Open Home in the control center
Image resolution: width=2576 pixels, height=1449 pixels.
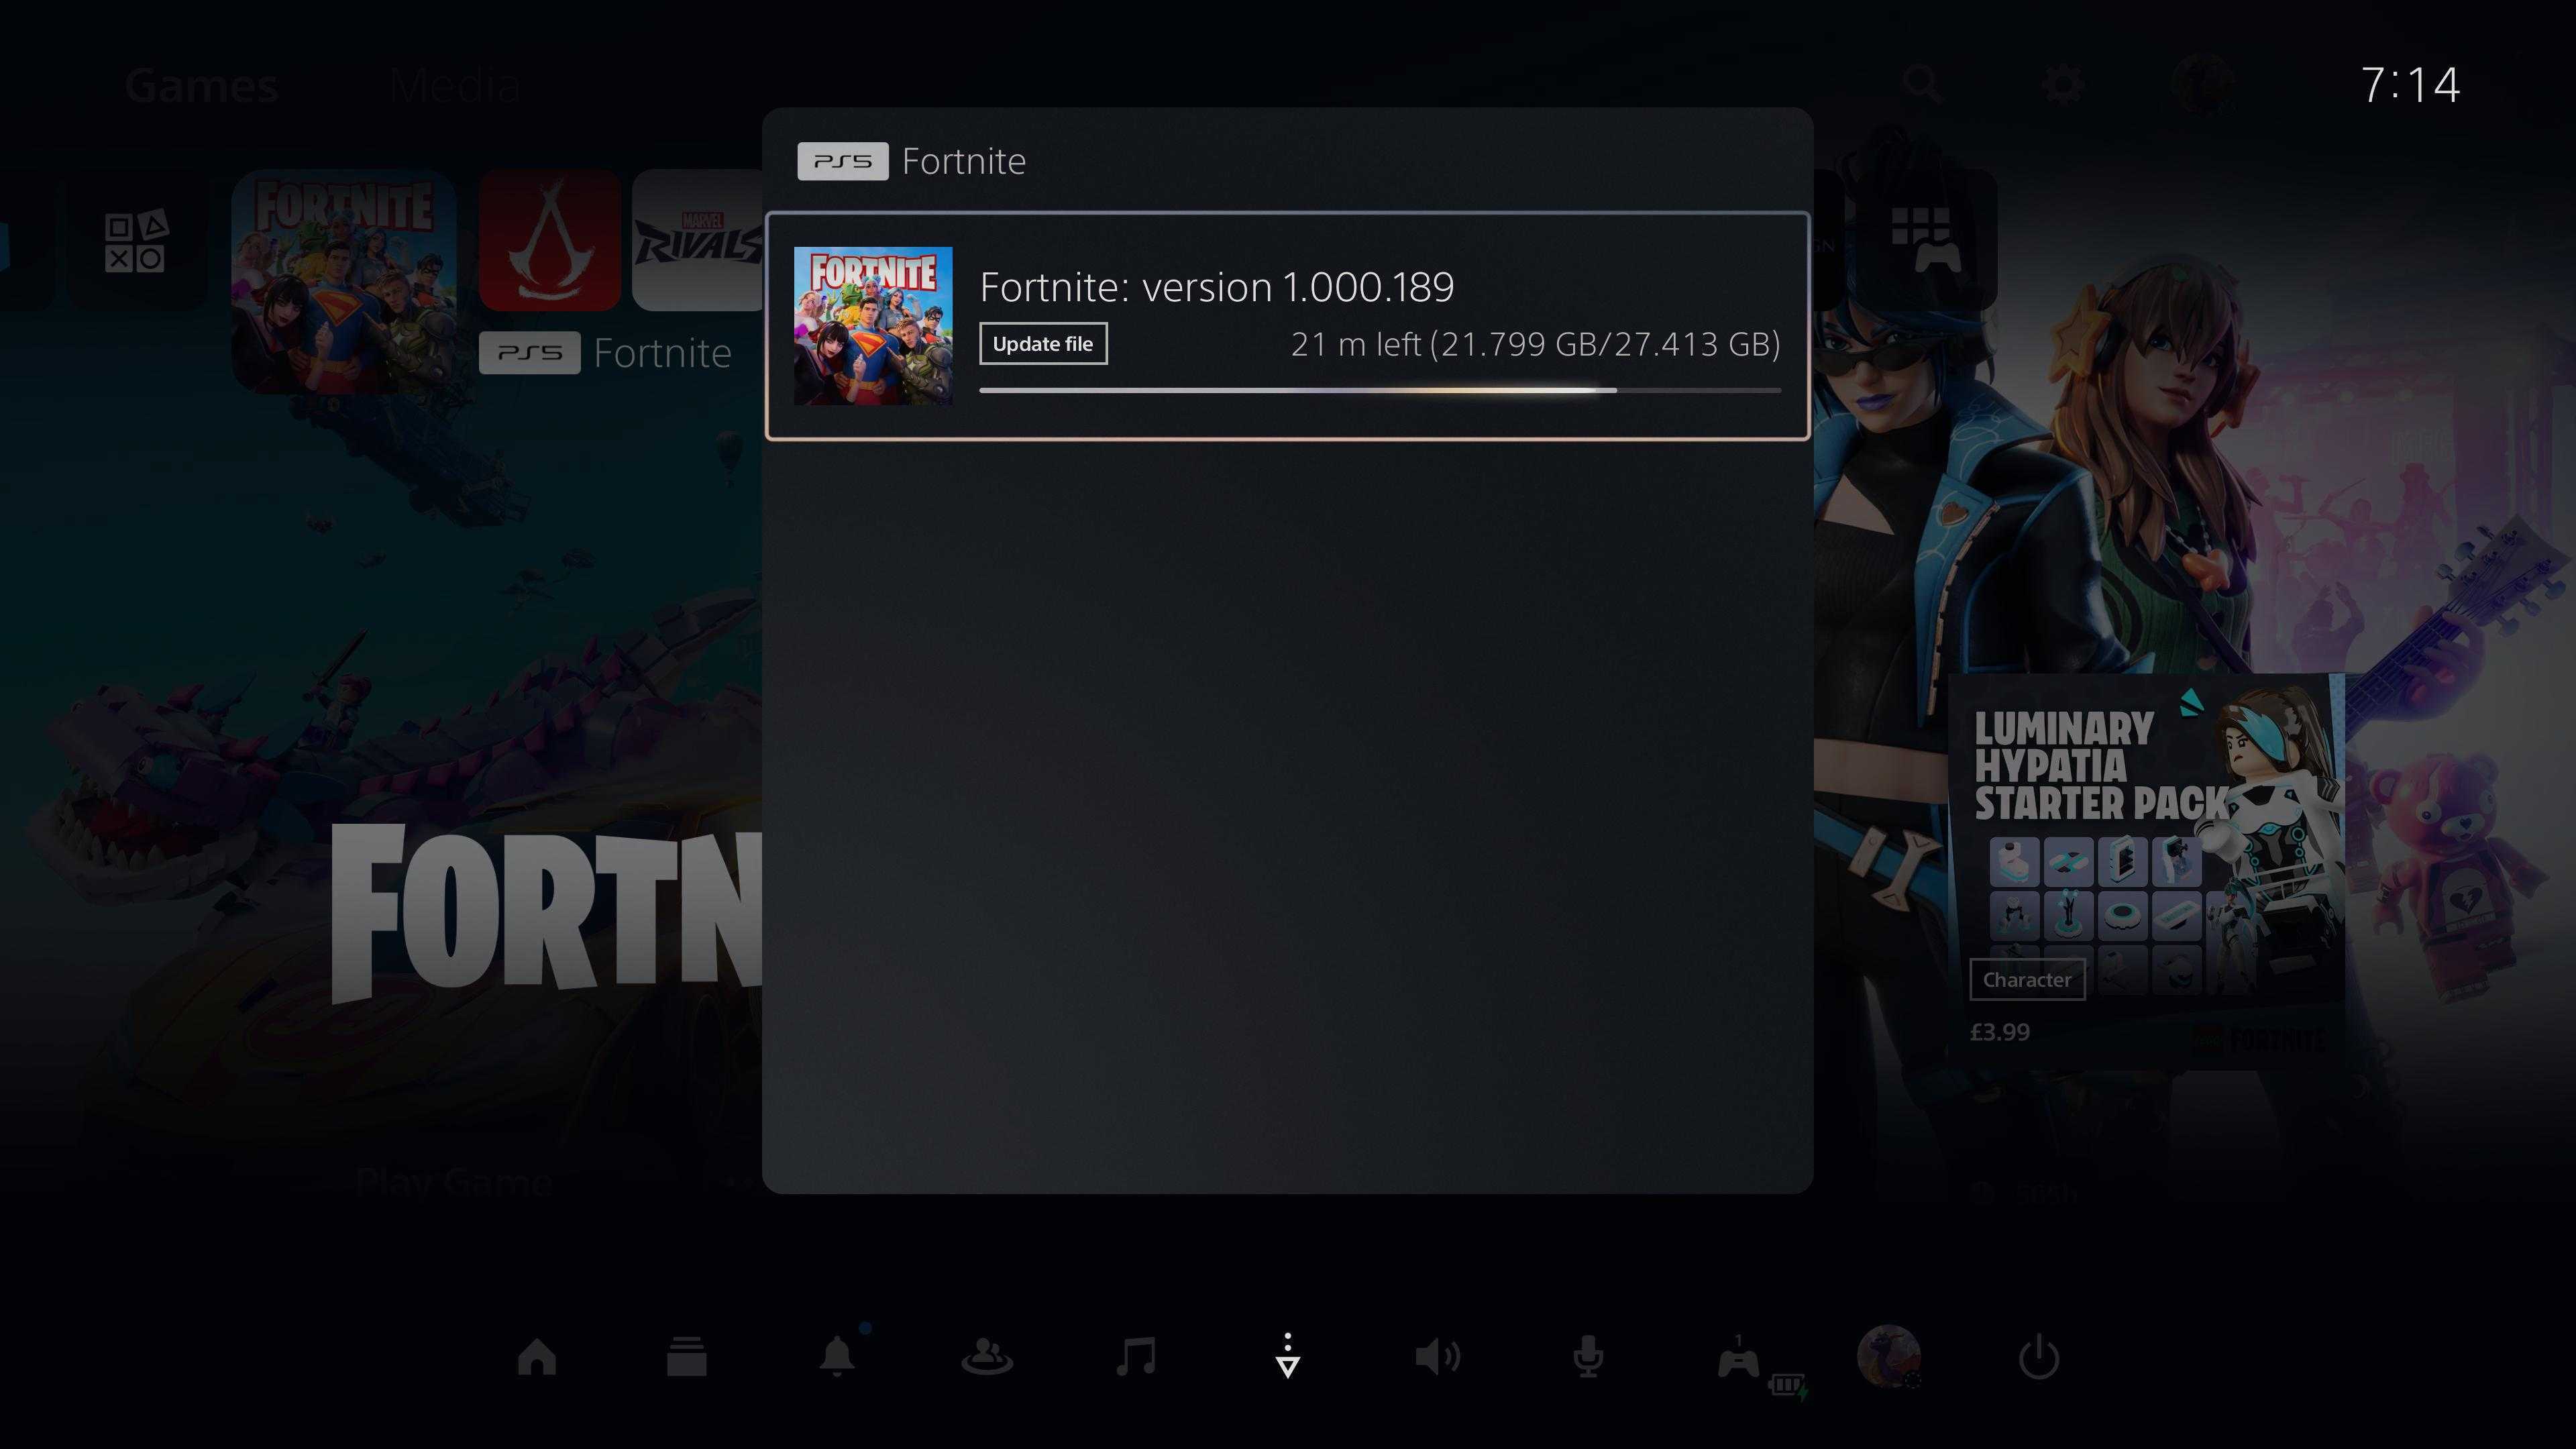(537, 1357)
